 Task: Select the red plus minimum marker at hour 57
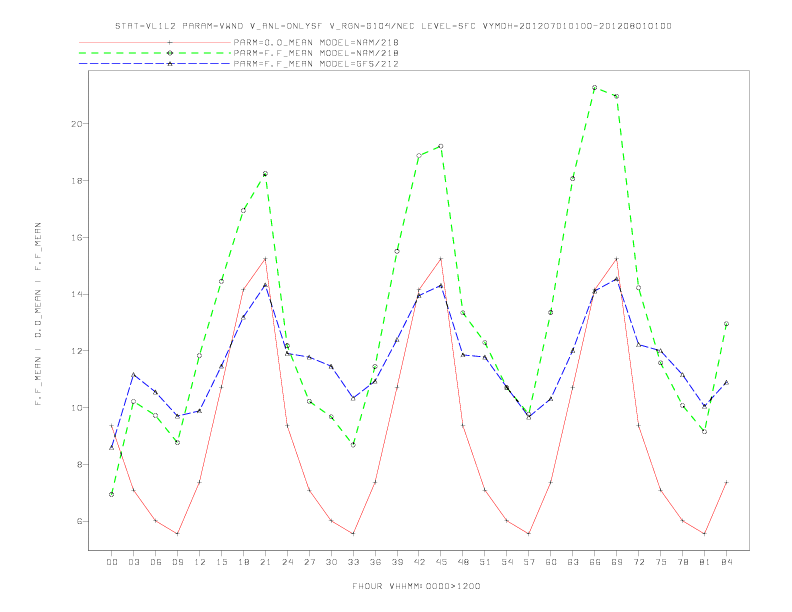tap(529, 534)
